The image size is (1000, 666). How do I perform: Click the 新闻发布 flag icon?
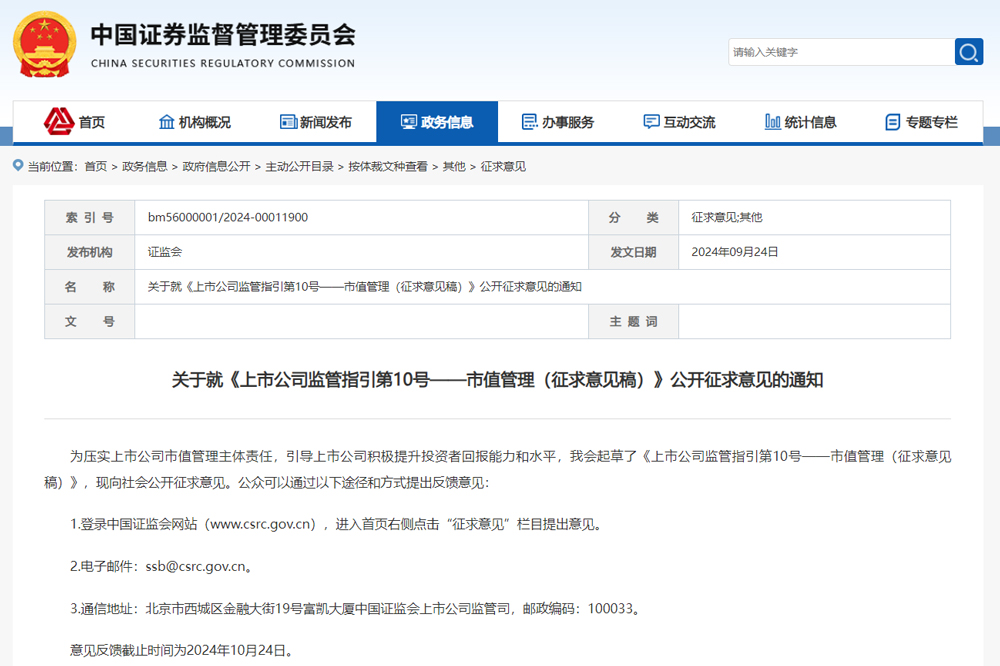(287, 121)
